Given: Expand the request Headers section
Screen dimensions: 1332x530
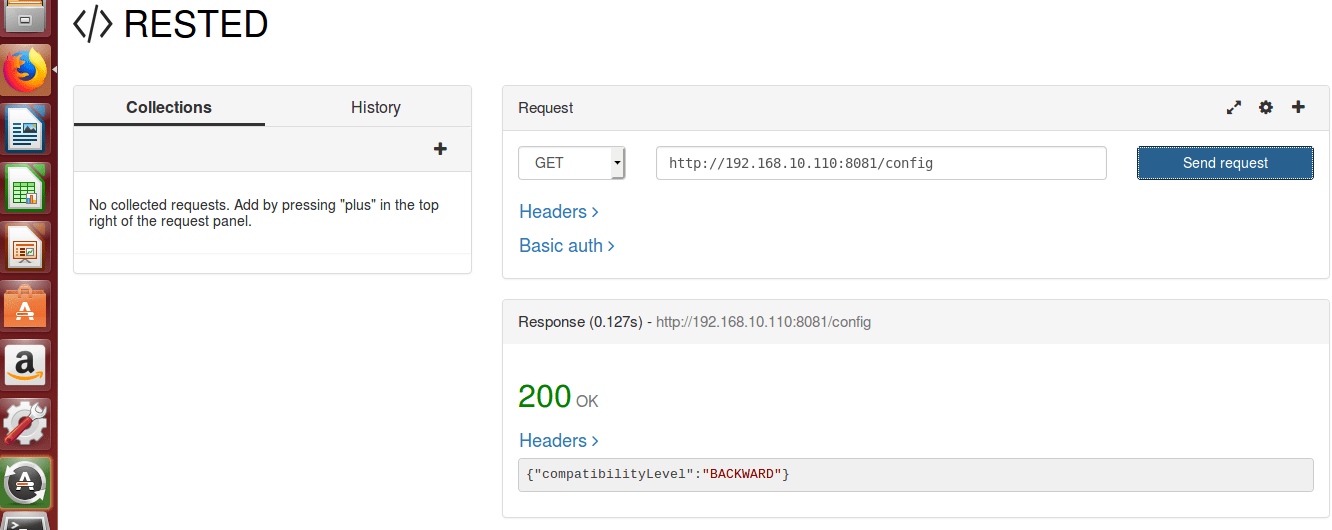Looking at the screenshot, I should point(559,211).
